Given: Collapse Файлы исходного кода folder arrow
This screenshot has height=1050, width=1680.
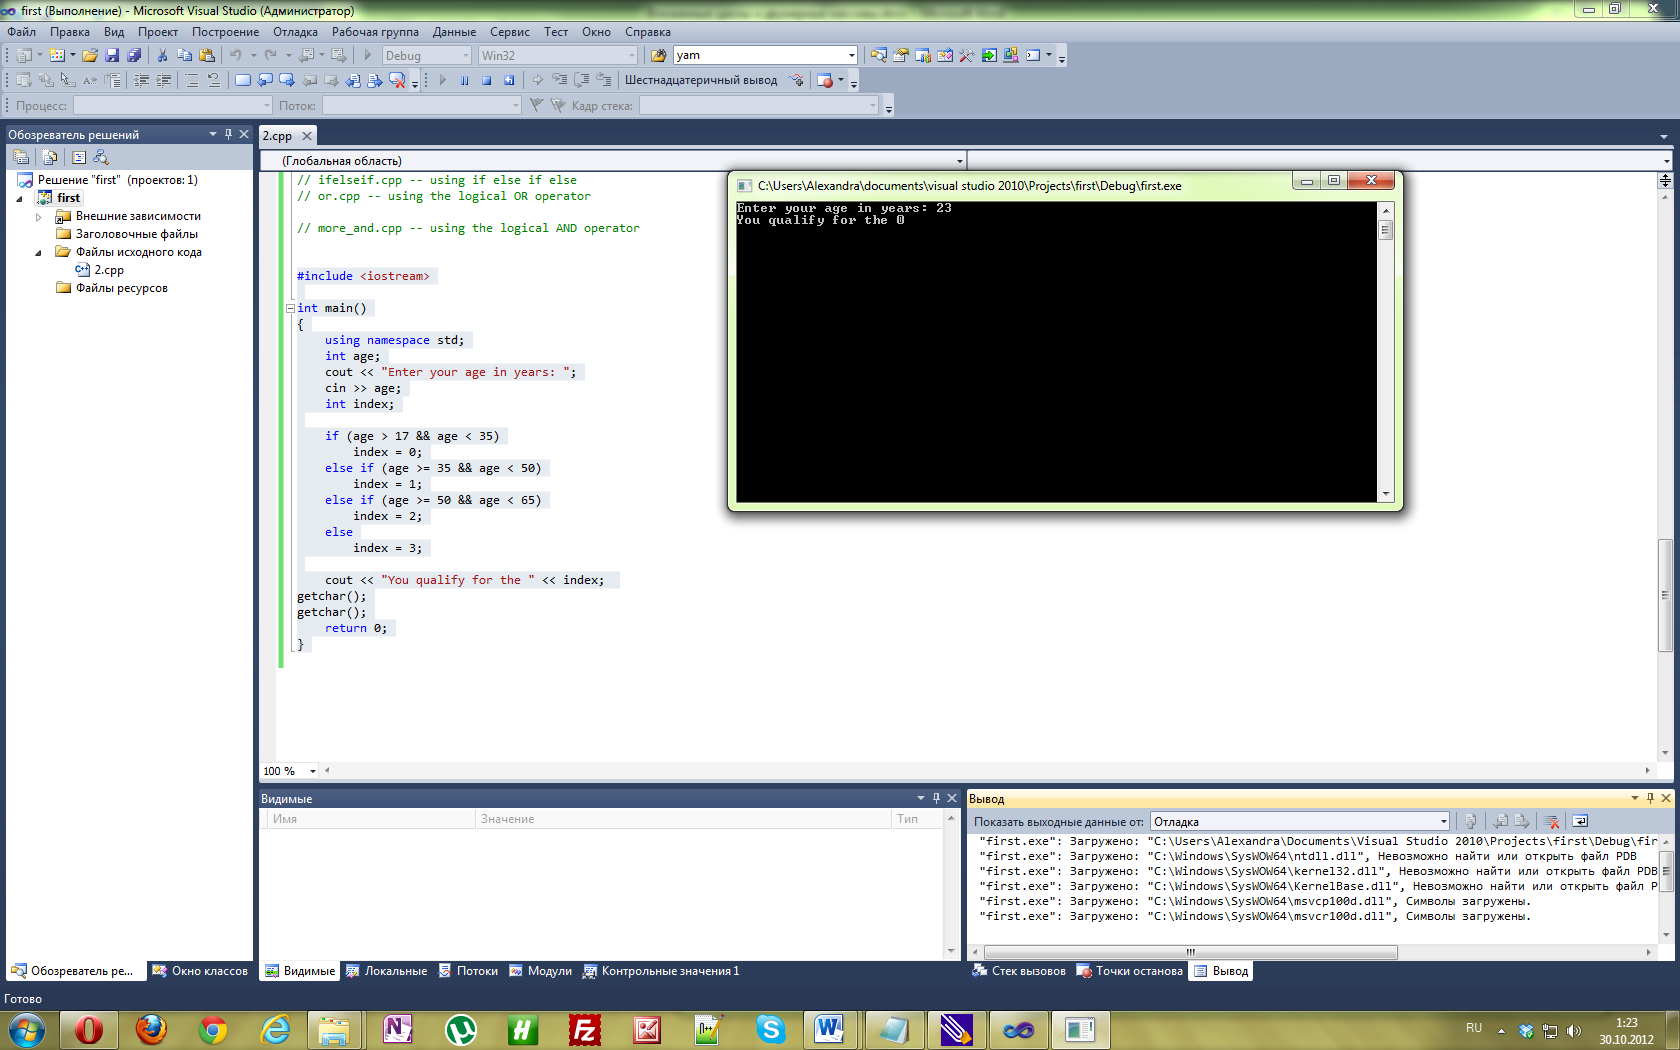Looking at the screenshot, I should click(x=39, y=252).
